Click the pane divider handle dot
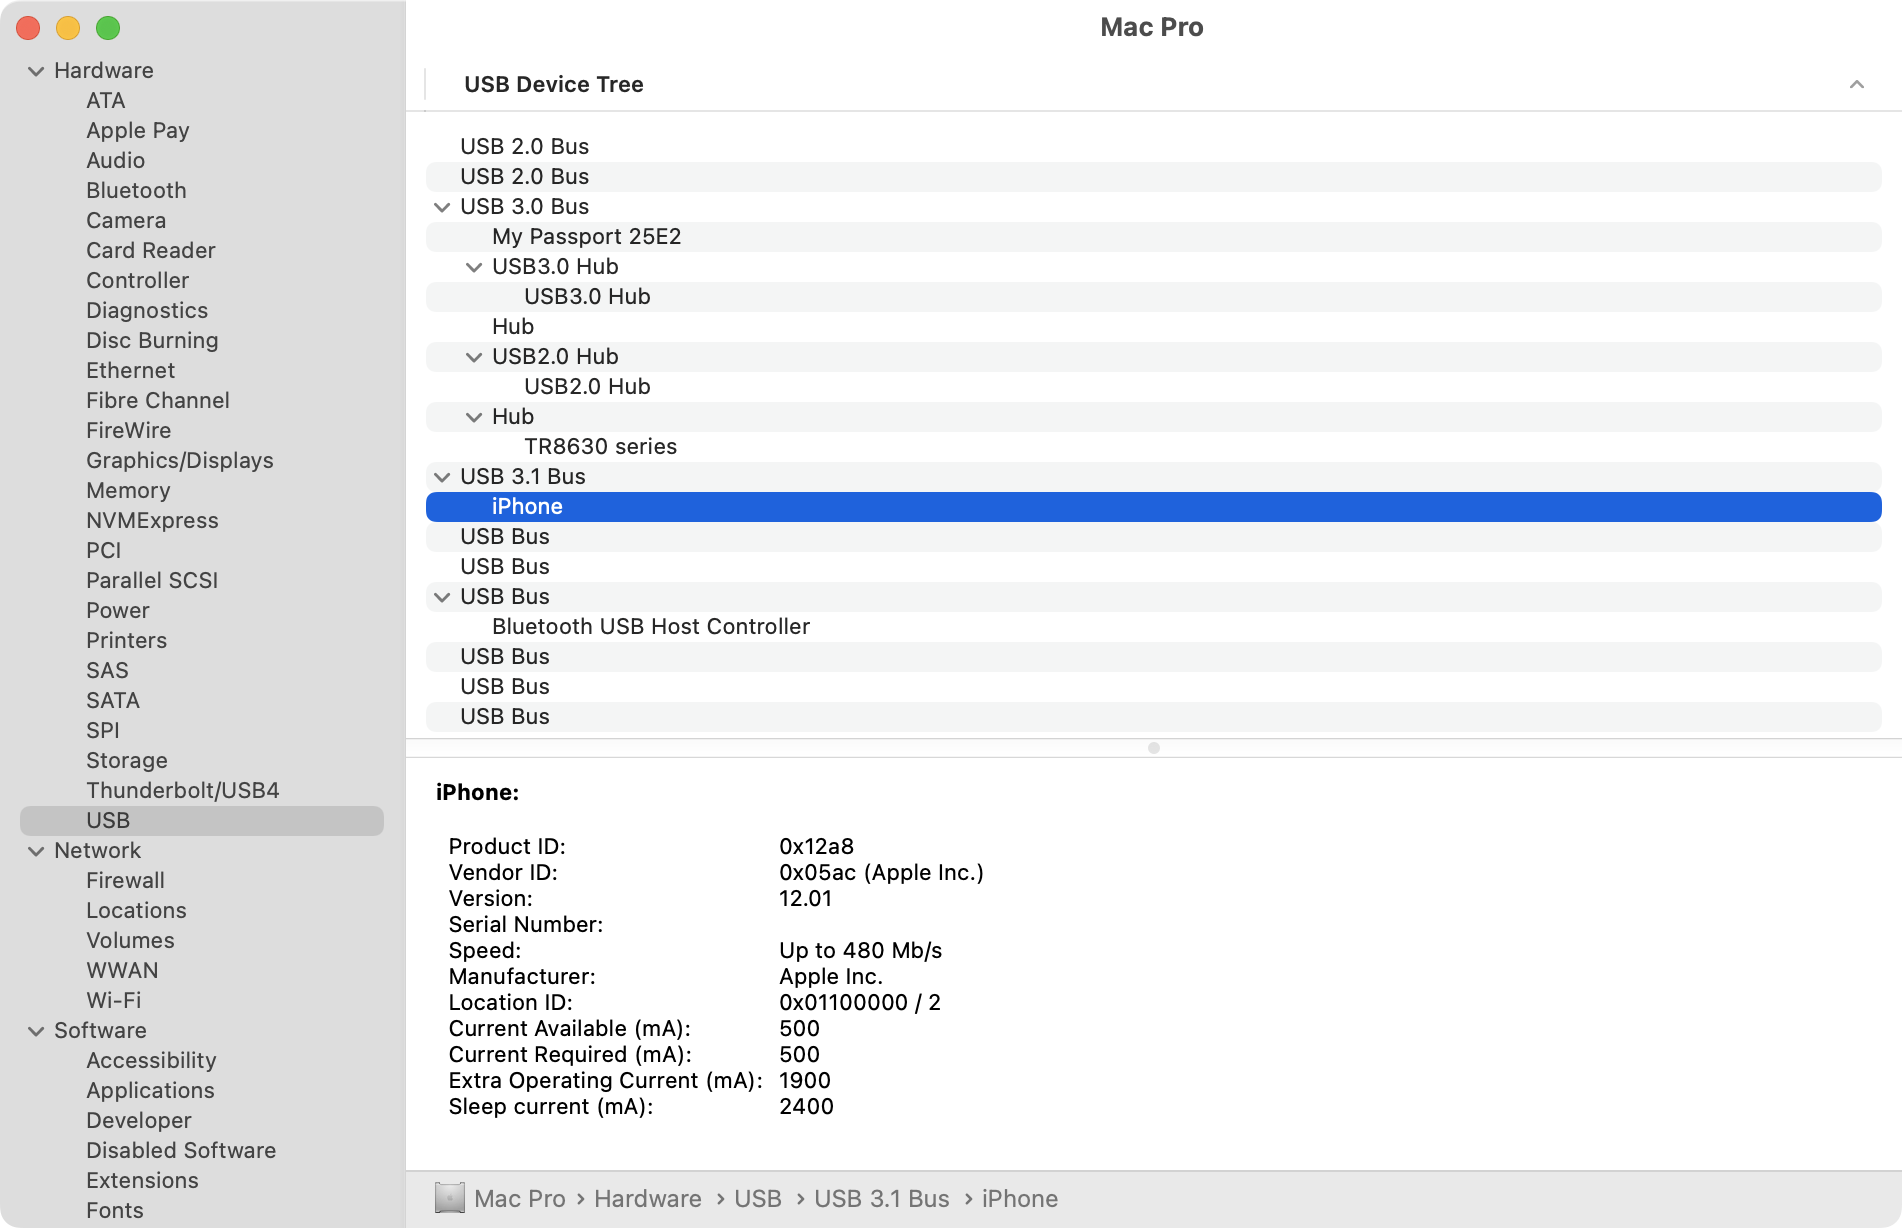 tap(1154, 748)
